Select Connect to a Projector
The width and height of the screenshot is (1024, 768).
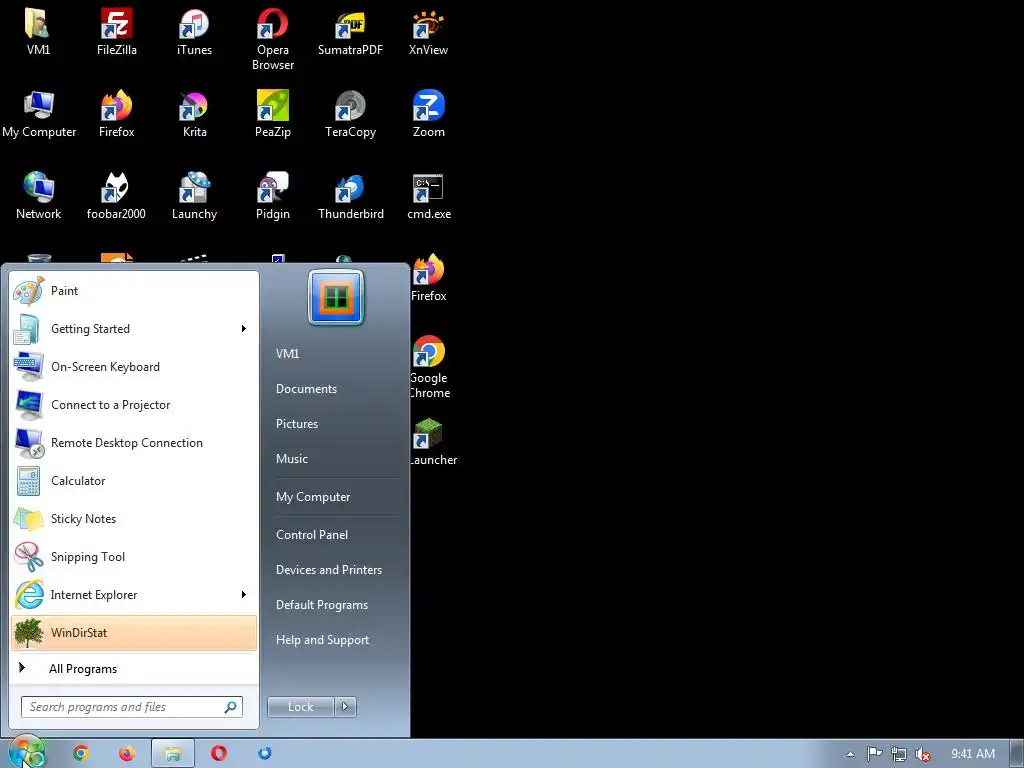click(134, 404)
